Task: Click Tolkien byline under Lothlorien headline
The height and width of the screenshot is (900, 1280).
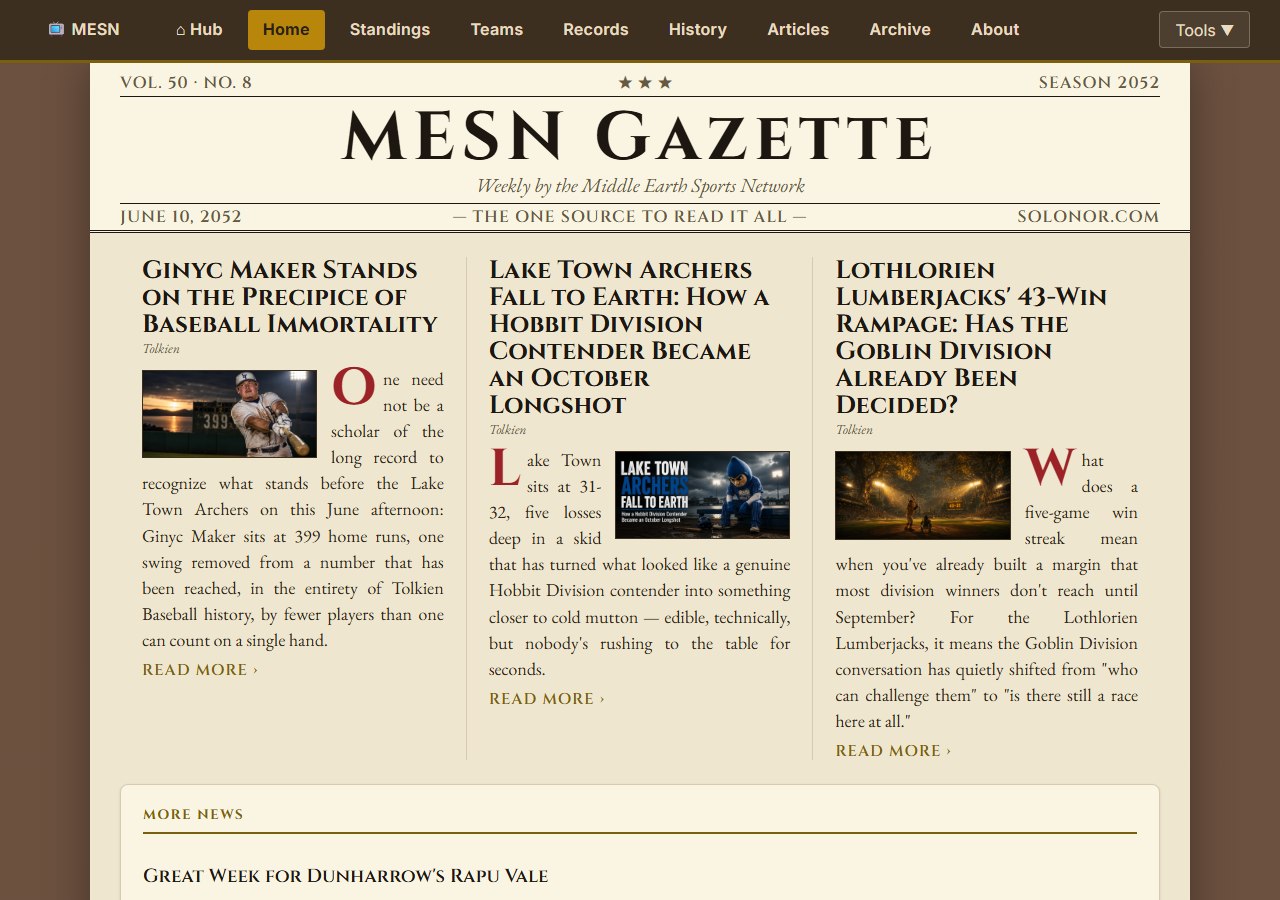Action: (x=855, y=430)
